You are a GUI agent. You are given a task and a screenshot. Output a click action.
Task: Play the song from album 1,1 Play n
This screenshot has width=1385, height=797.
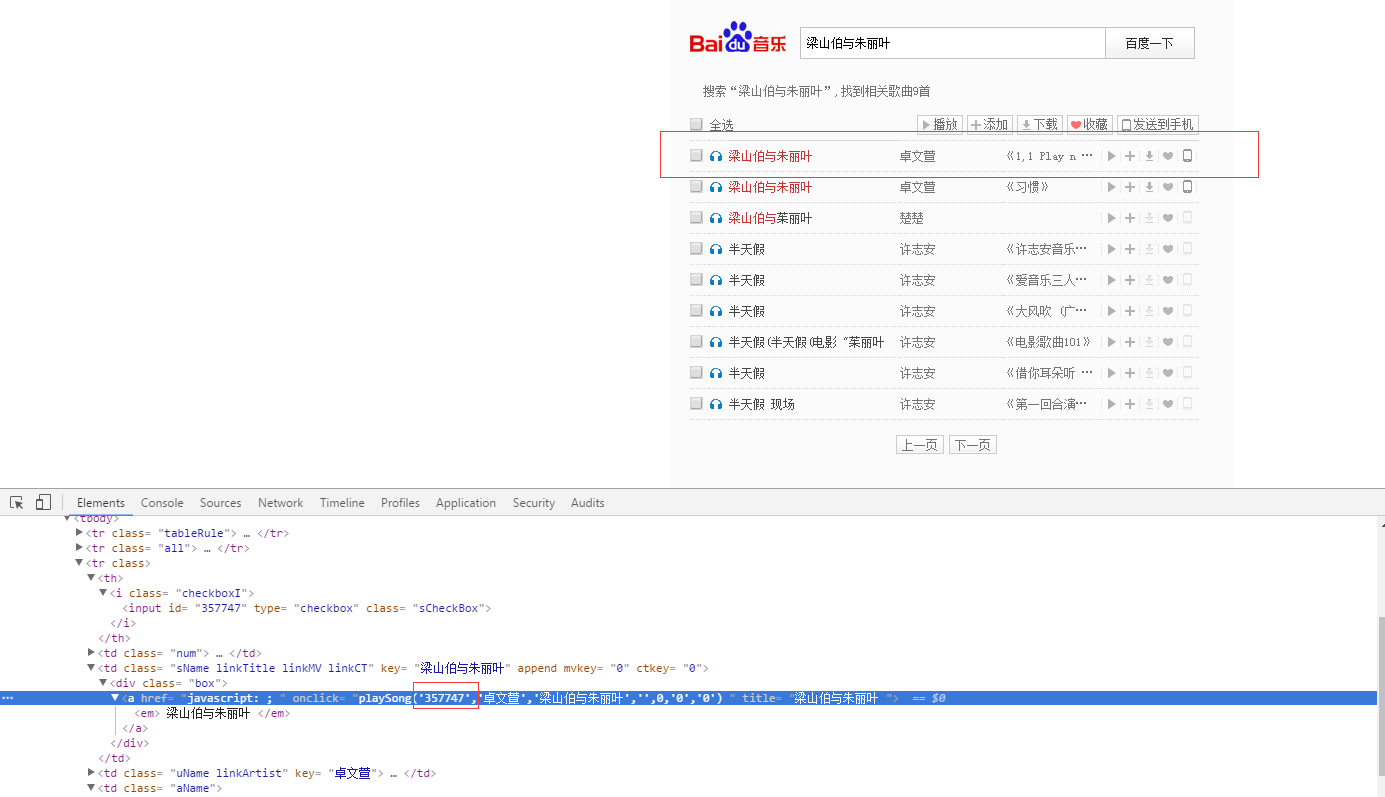click(x=1111, y=156)
